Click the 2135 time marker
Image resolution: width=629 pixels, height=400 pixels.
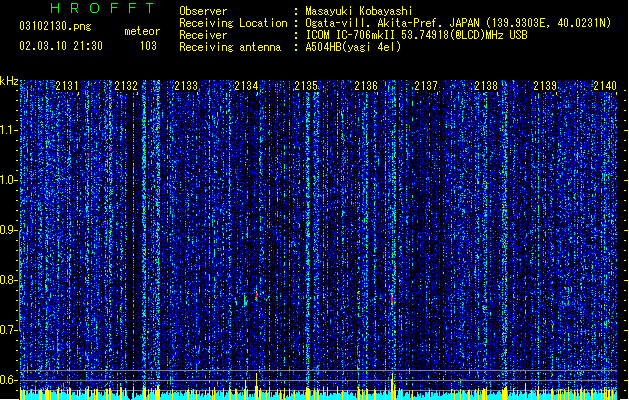[306, 86]
